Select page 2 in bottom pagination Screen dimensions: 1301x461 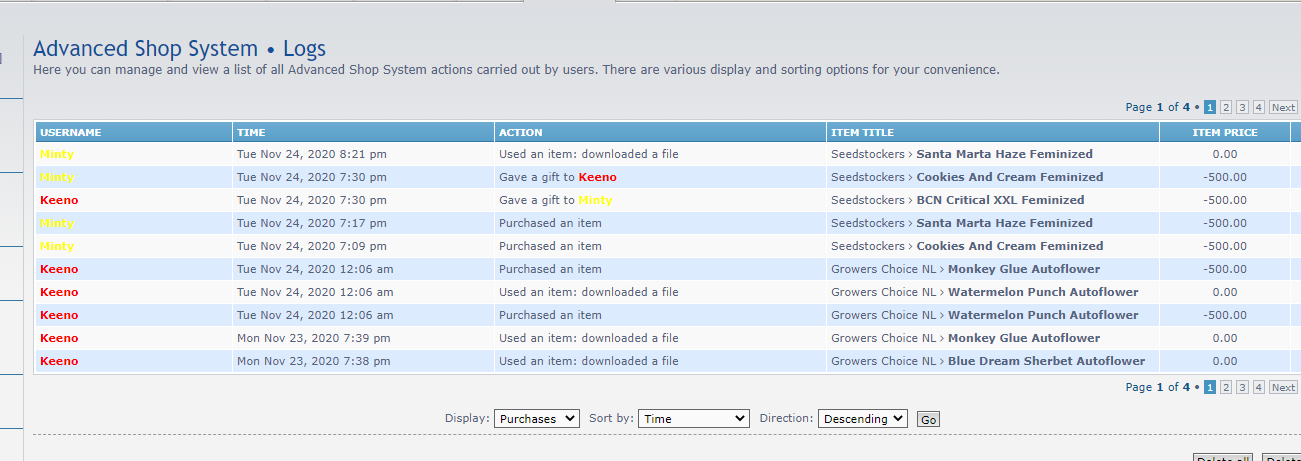point(1226,388)
